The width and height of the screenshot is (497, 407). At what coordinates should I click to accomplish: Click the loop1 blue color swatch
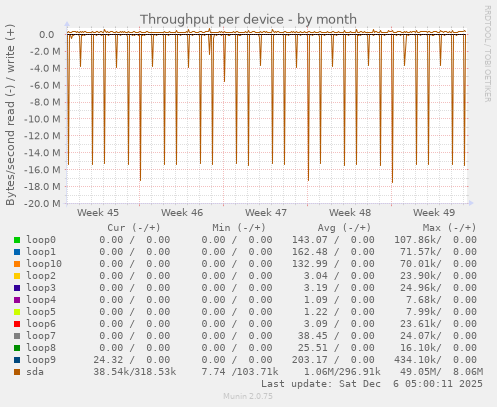[17, 252]
